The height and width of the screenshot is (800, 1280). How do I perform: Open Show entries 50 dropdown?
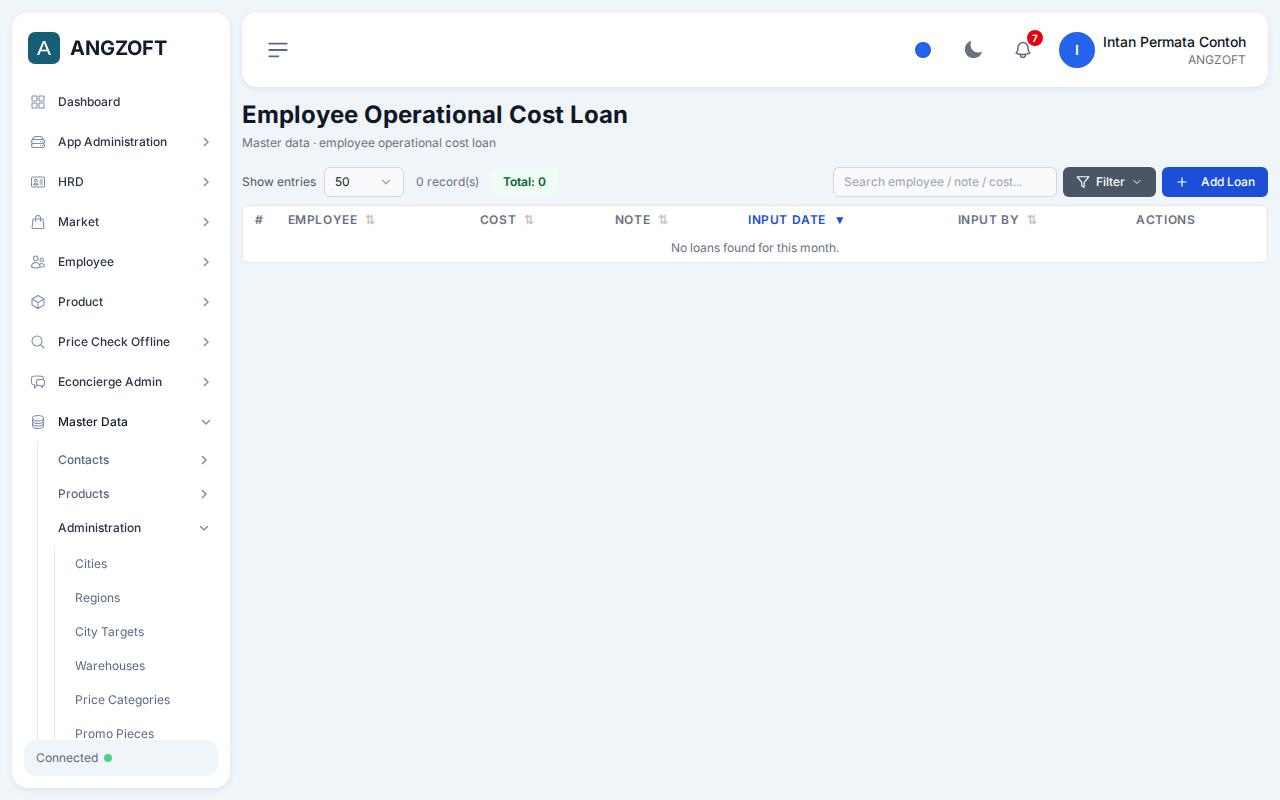[364, 182]
